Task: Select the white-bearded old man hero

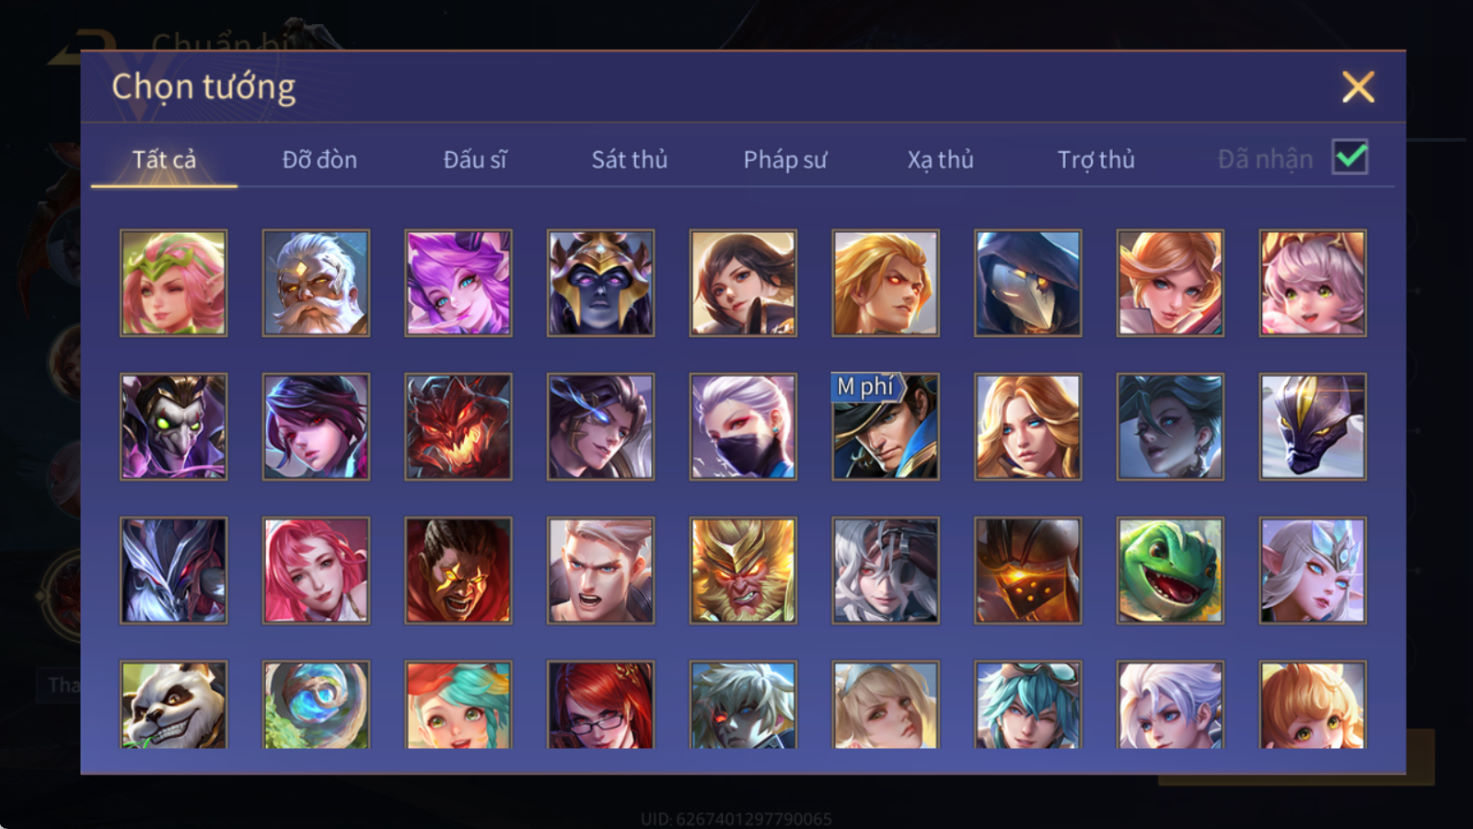Action: pos(316,283)
